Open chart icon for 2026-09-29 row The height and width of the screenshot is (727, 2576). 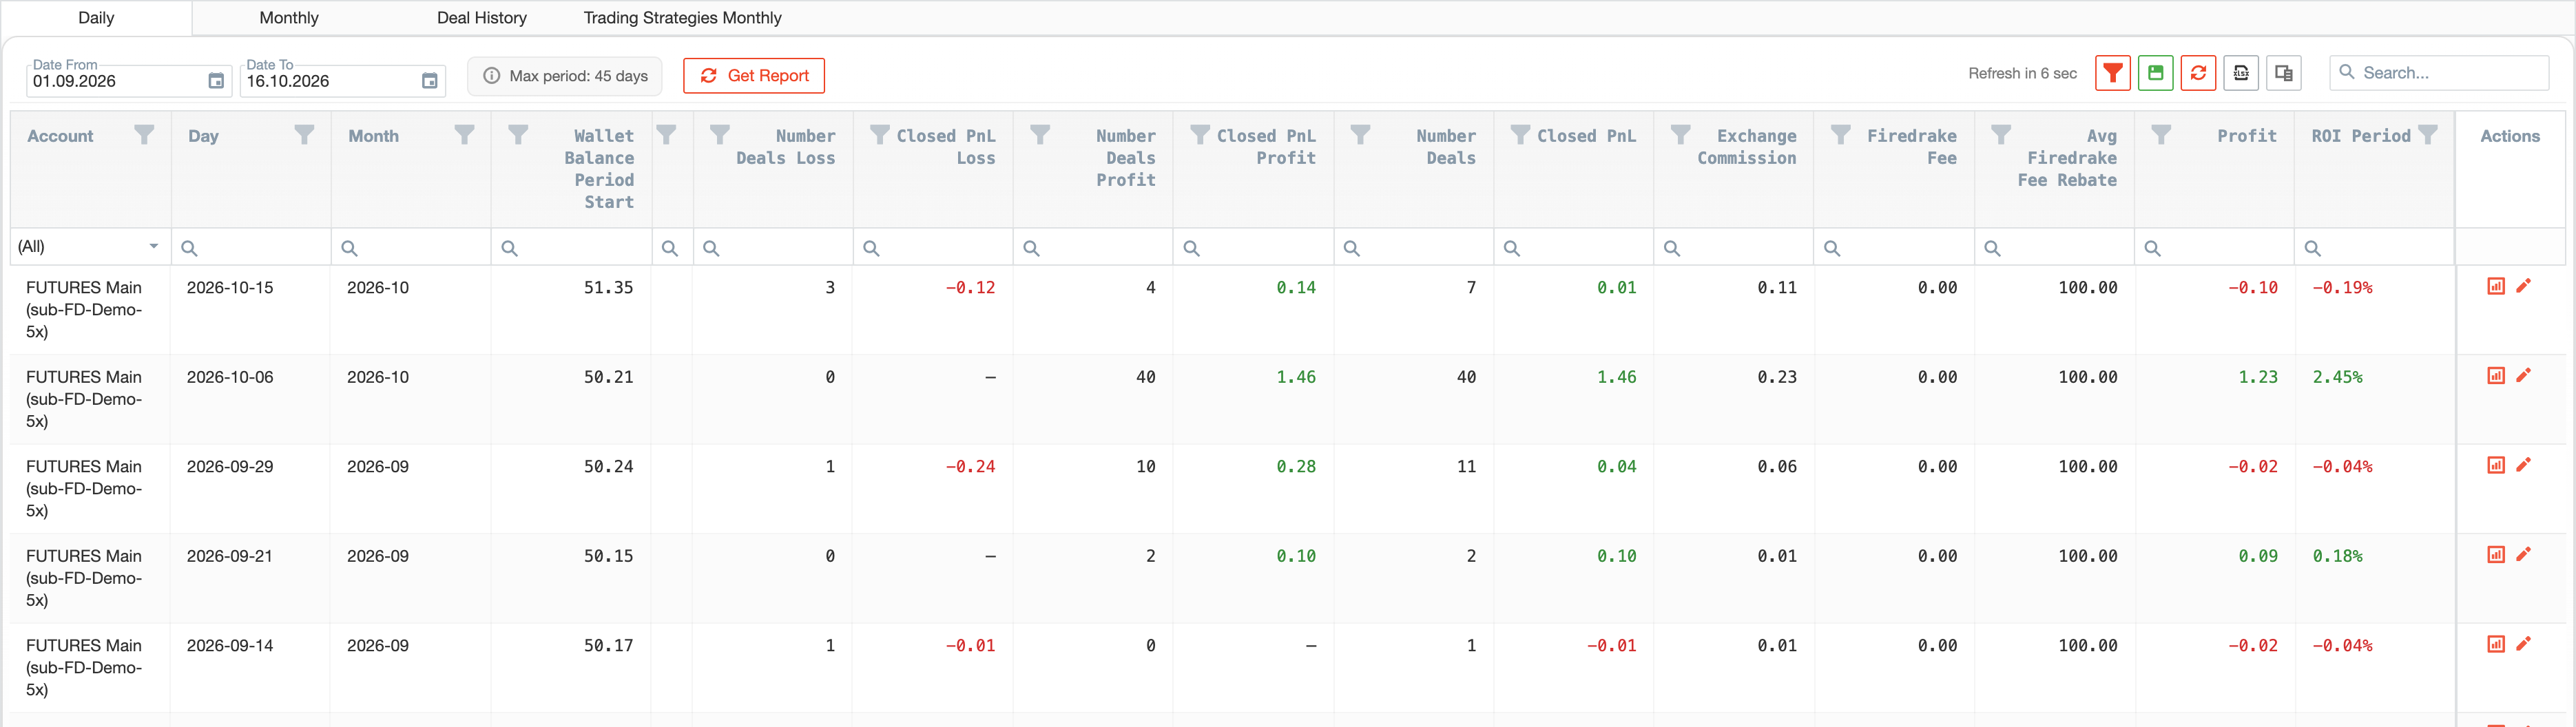tap(2496, 465)
